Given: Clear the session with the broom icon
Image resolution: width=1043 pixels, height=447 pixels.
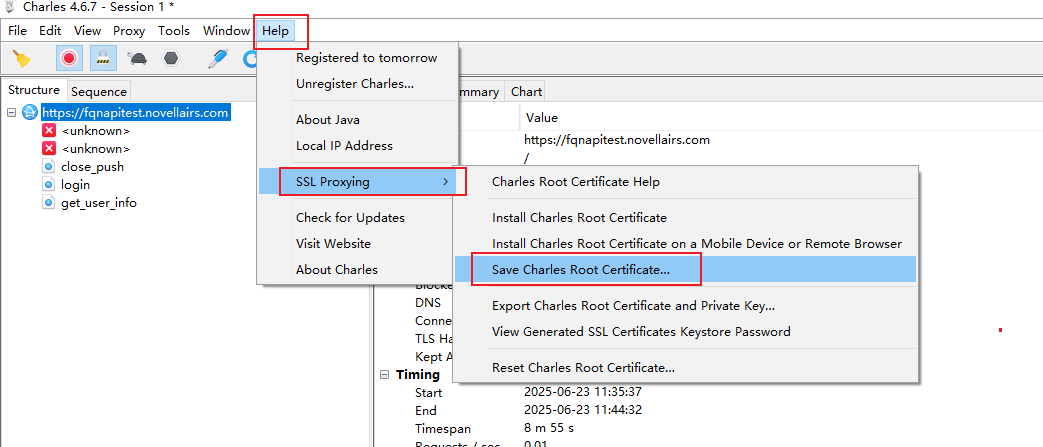Looking at the screenshot, I should (x=22, y=59).
